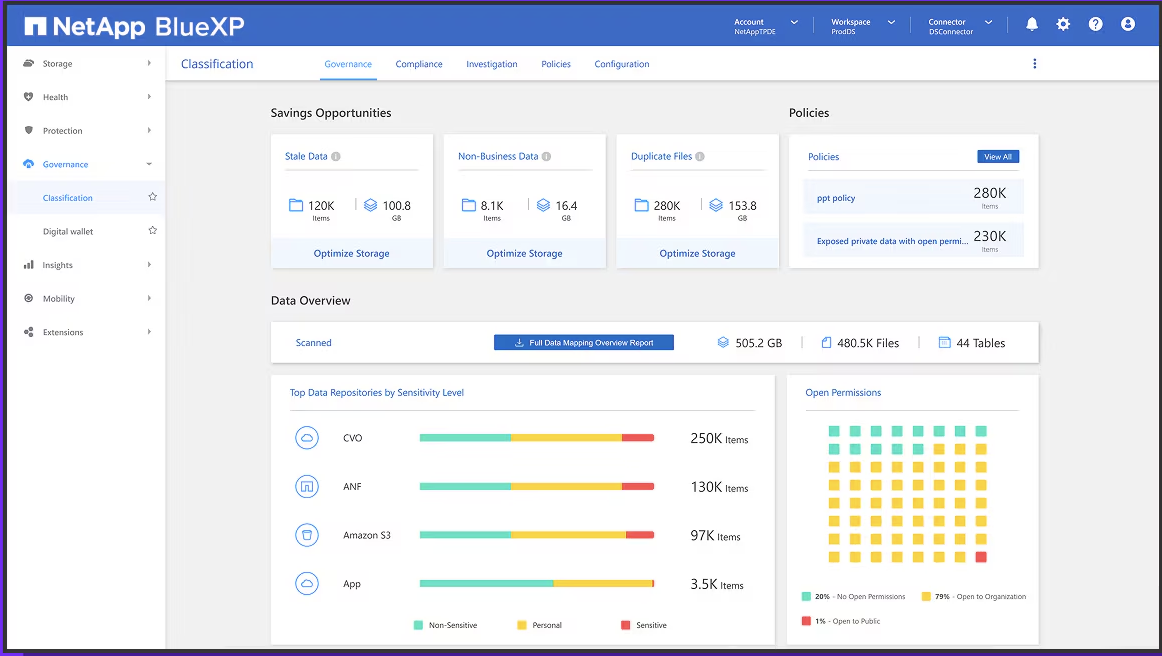Click the Stale Data folder items icon
This screenshot has width=1162, height=656.
[x=296, y=205]
